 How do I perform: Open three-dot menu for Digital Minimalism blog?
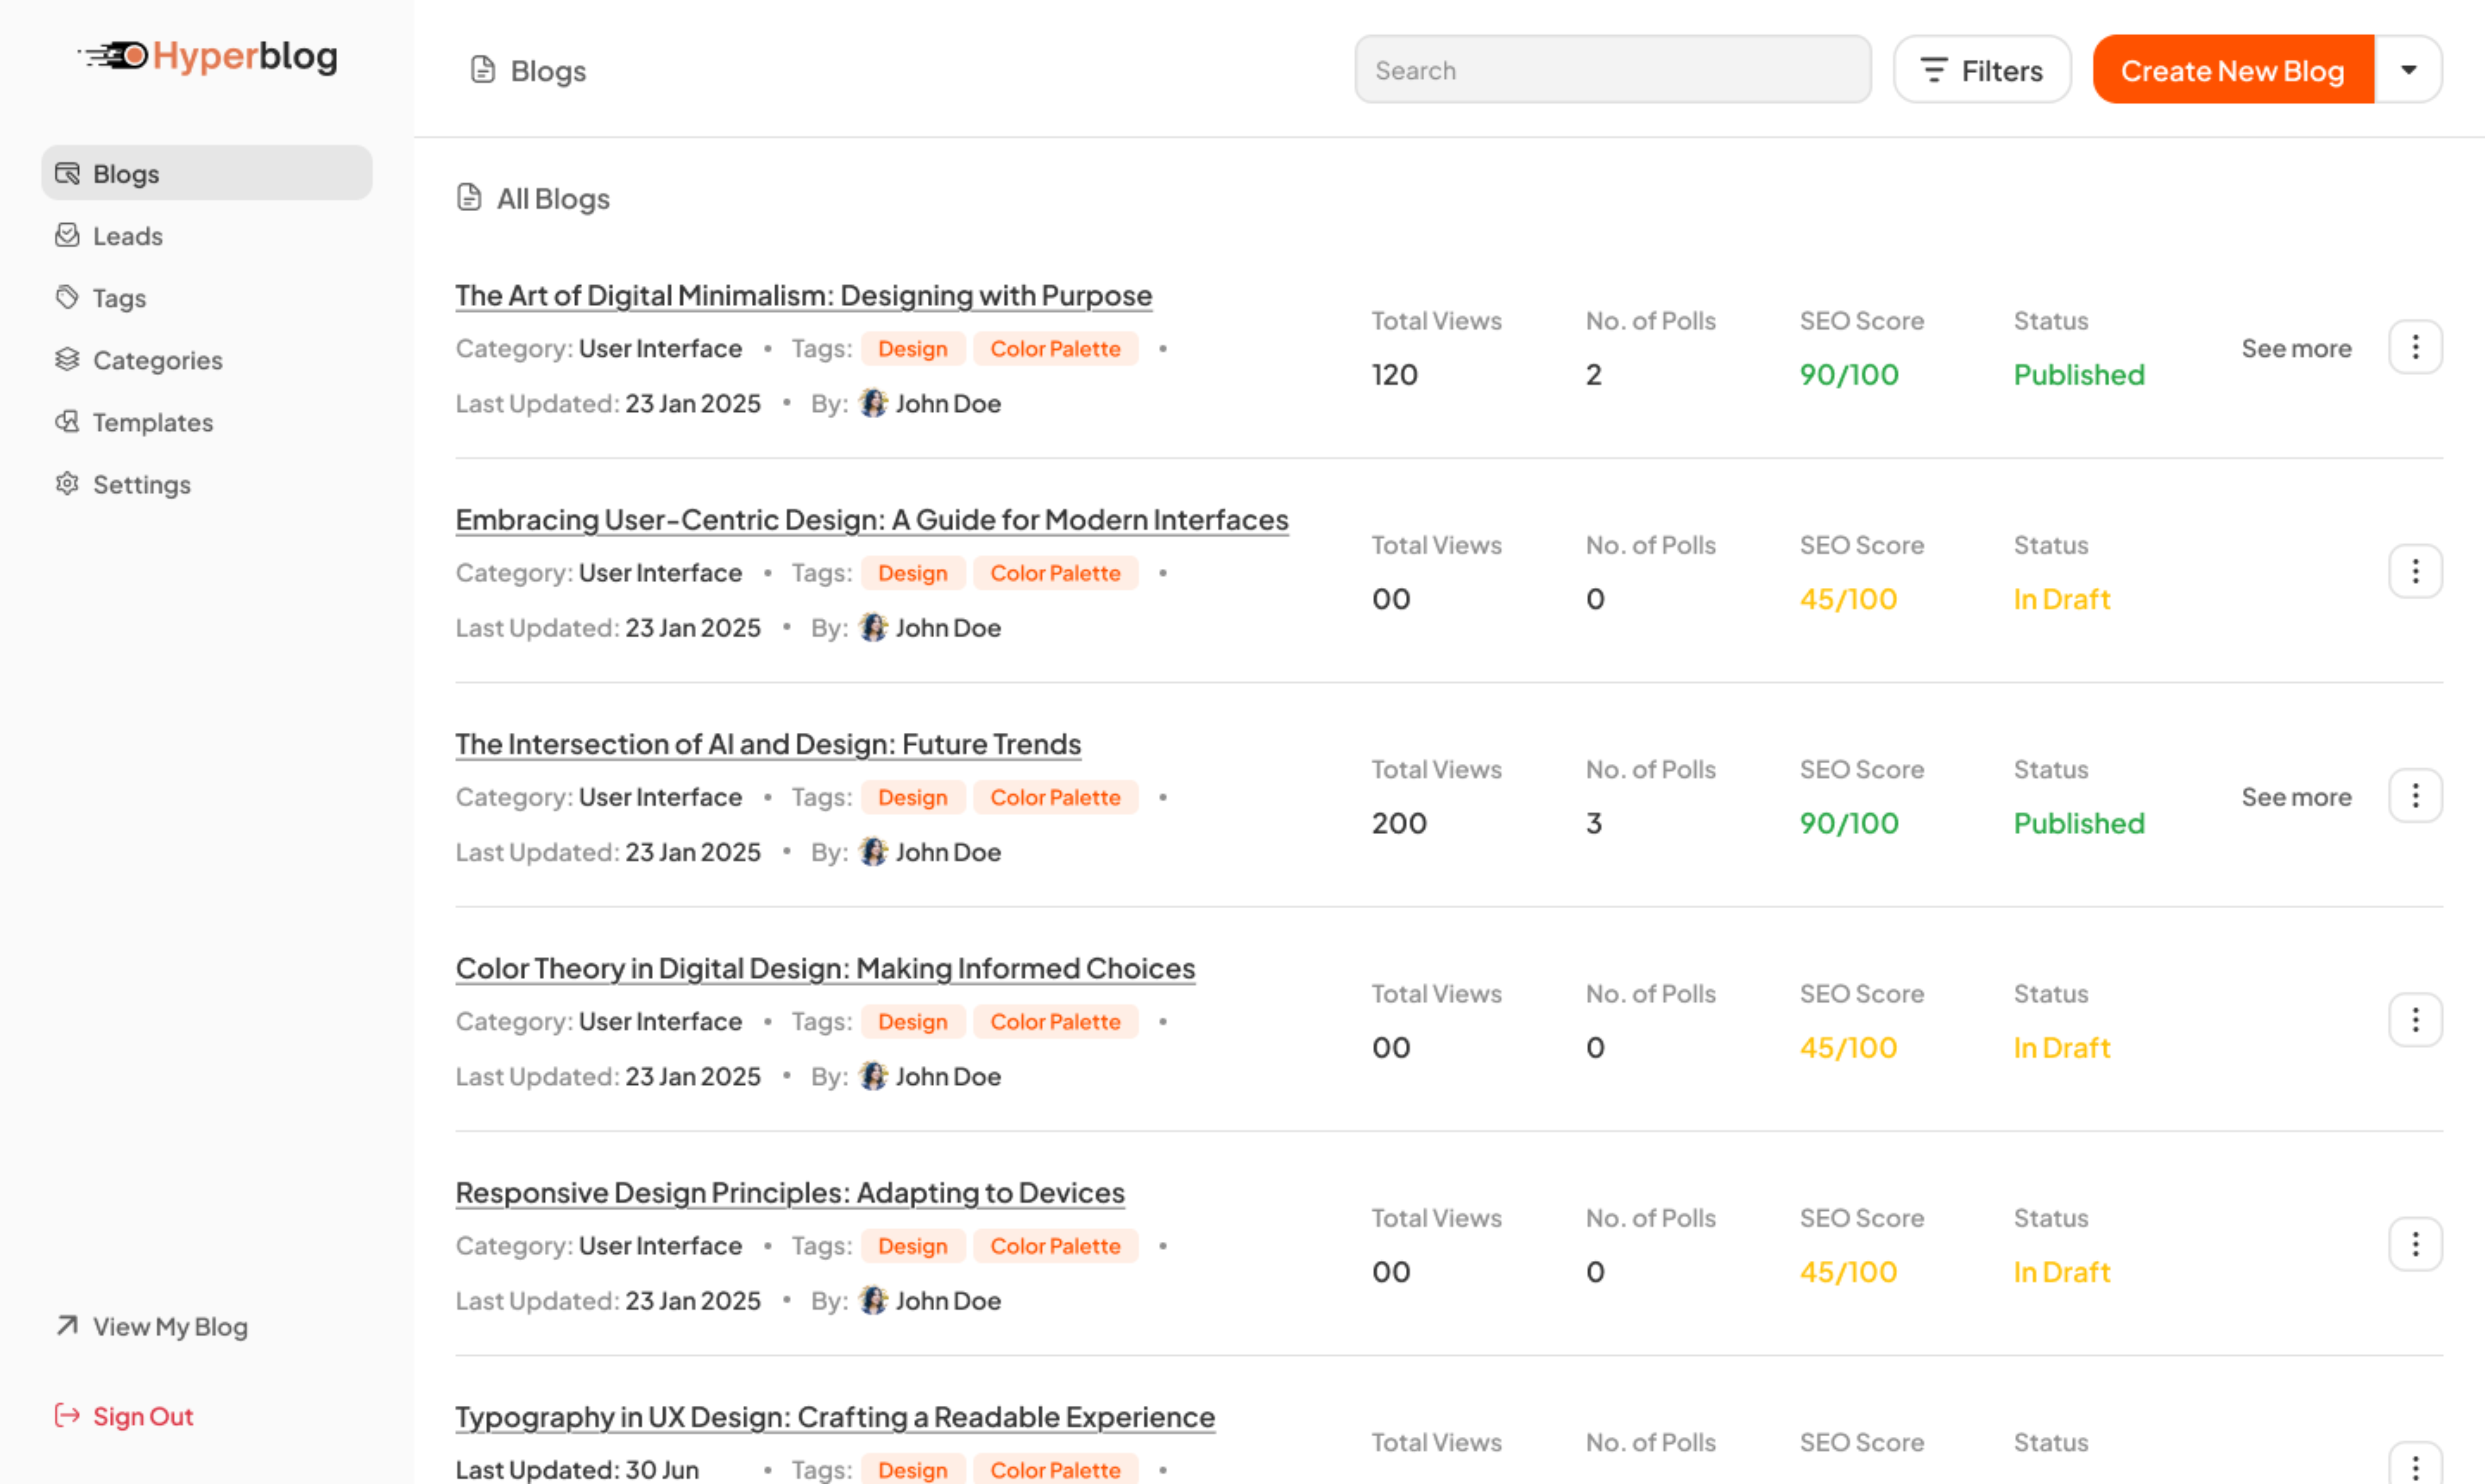[x=2415, y=347]
